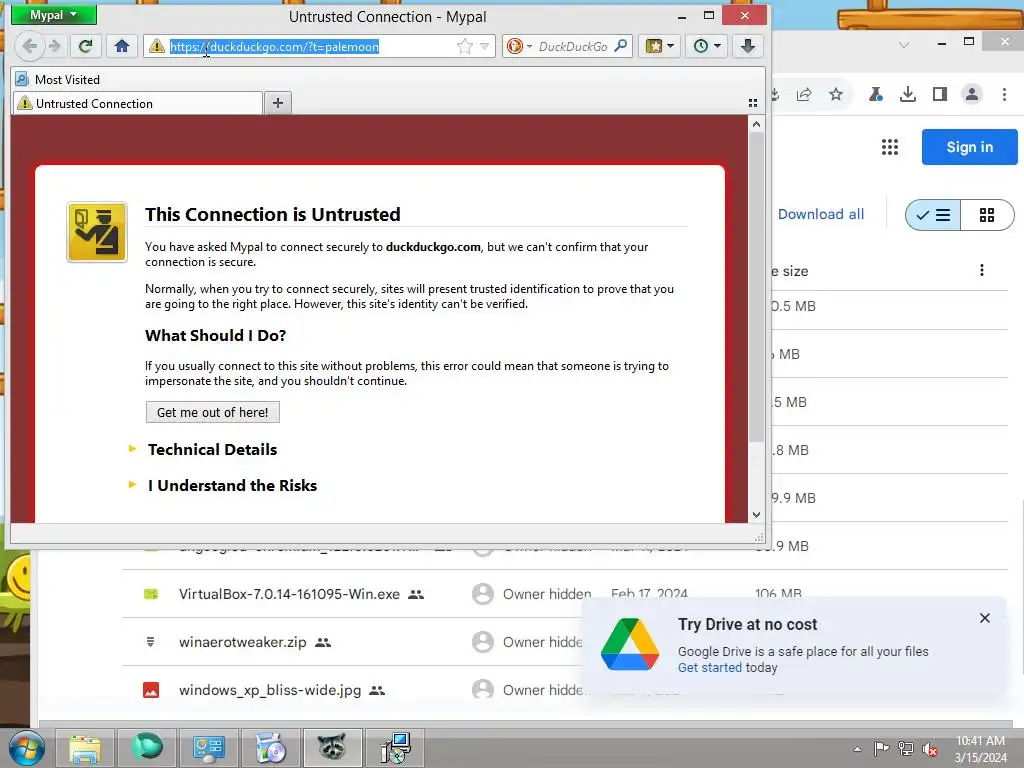Click the search magnifier icon

tap(621, 46)
